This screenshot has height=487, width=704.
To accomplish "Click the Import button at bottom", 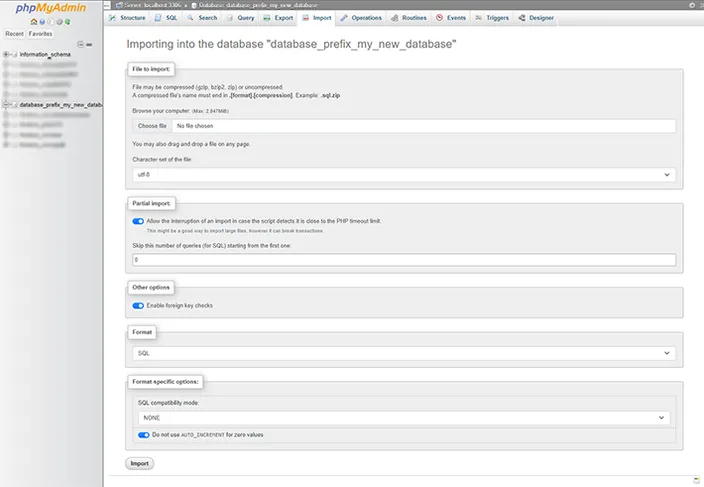I will [x=140, y=464].
